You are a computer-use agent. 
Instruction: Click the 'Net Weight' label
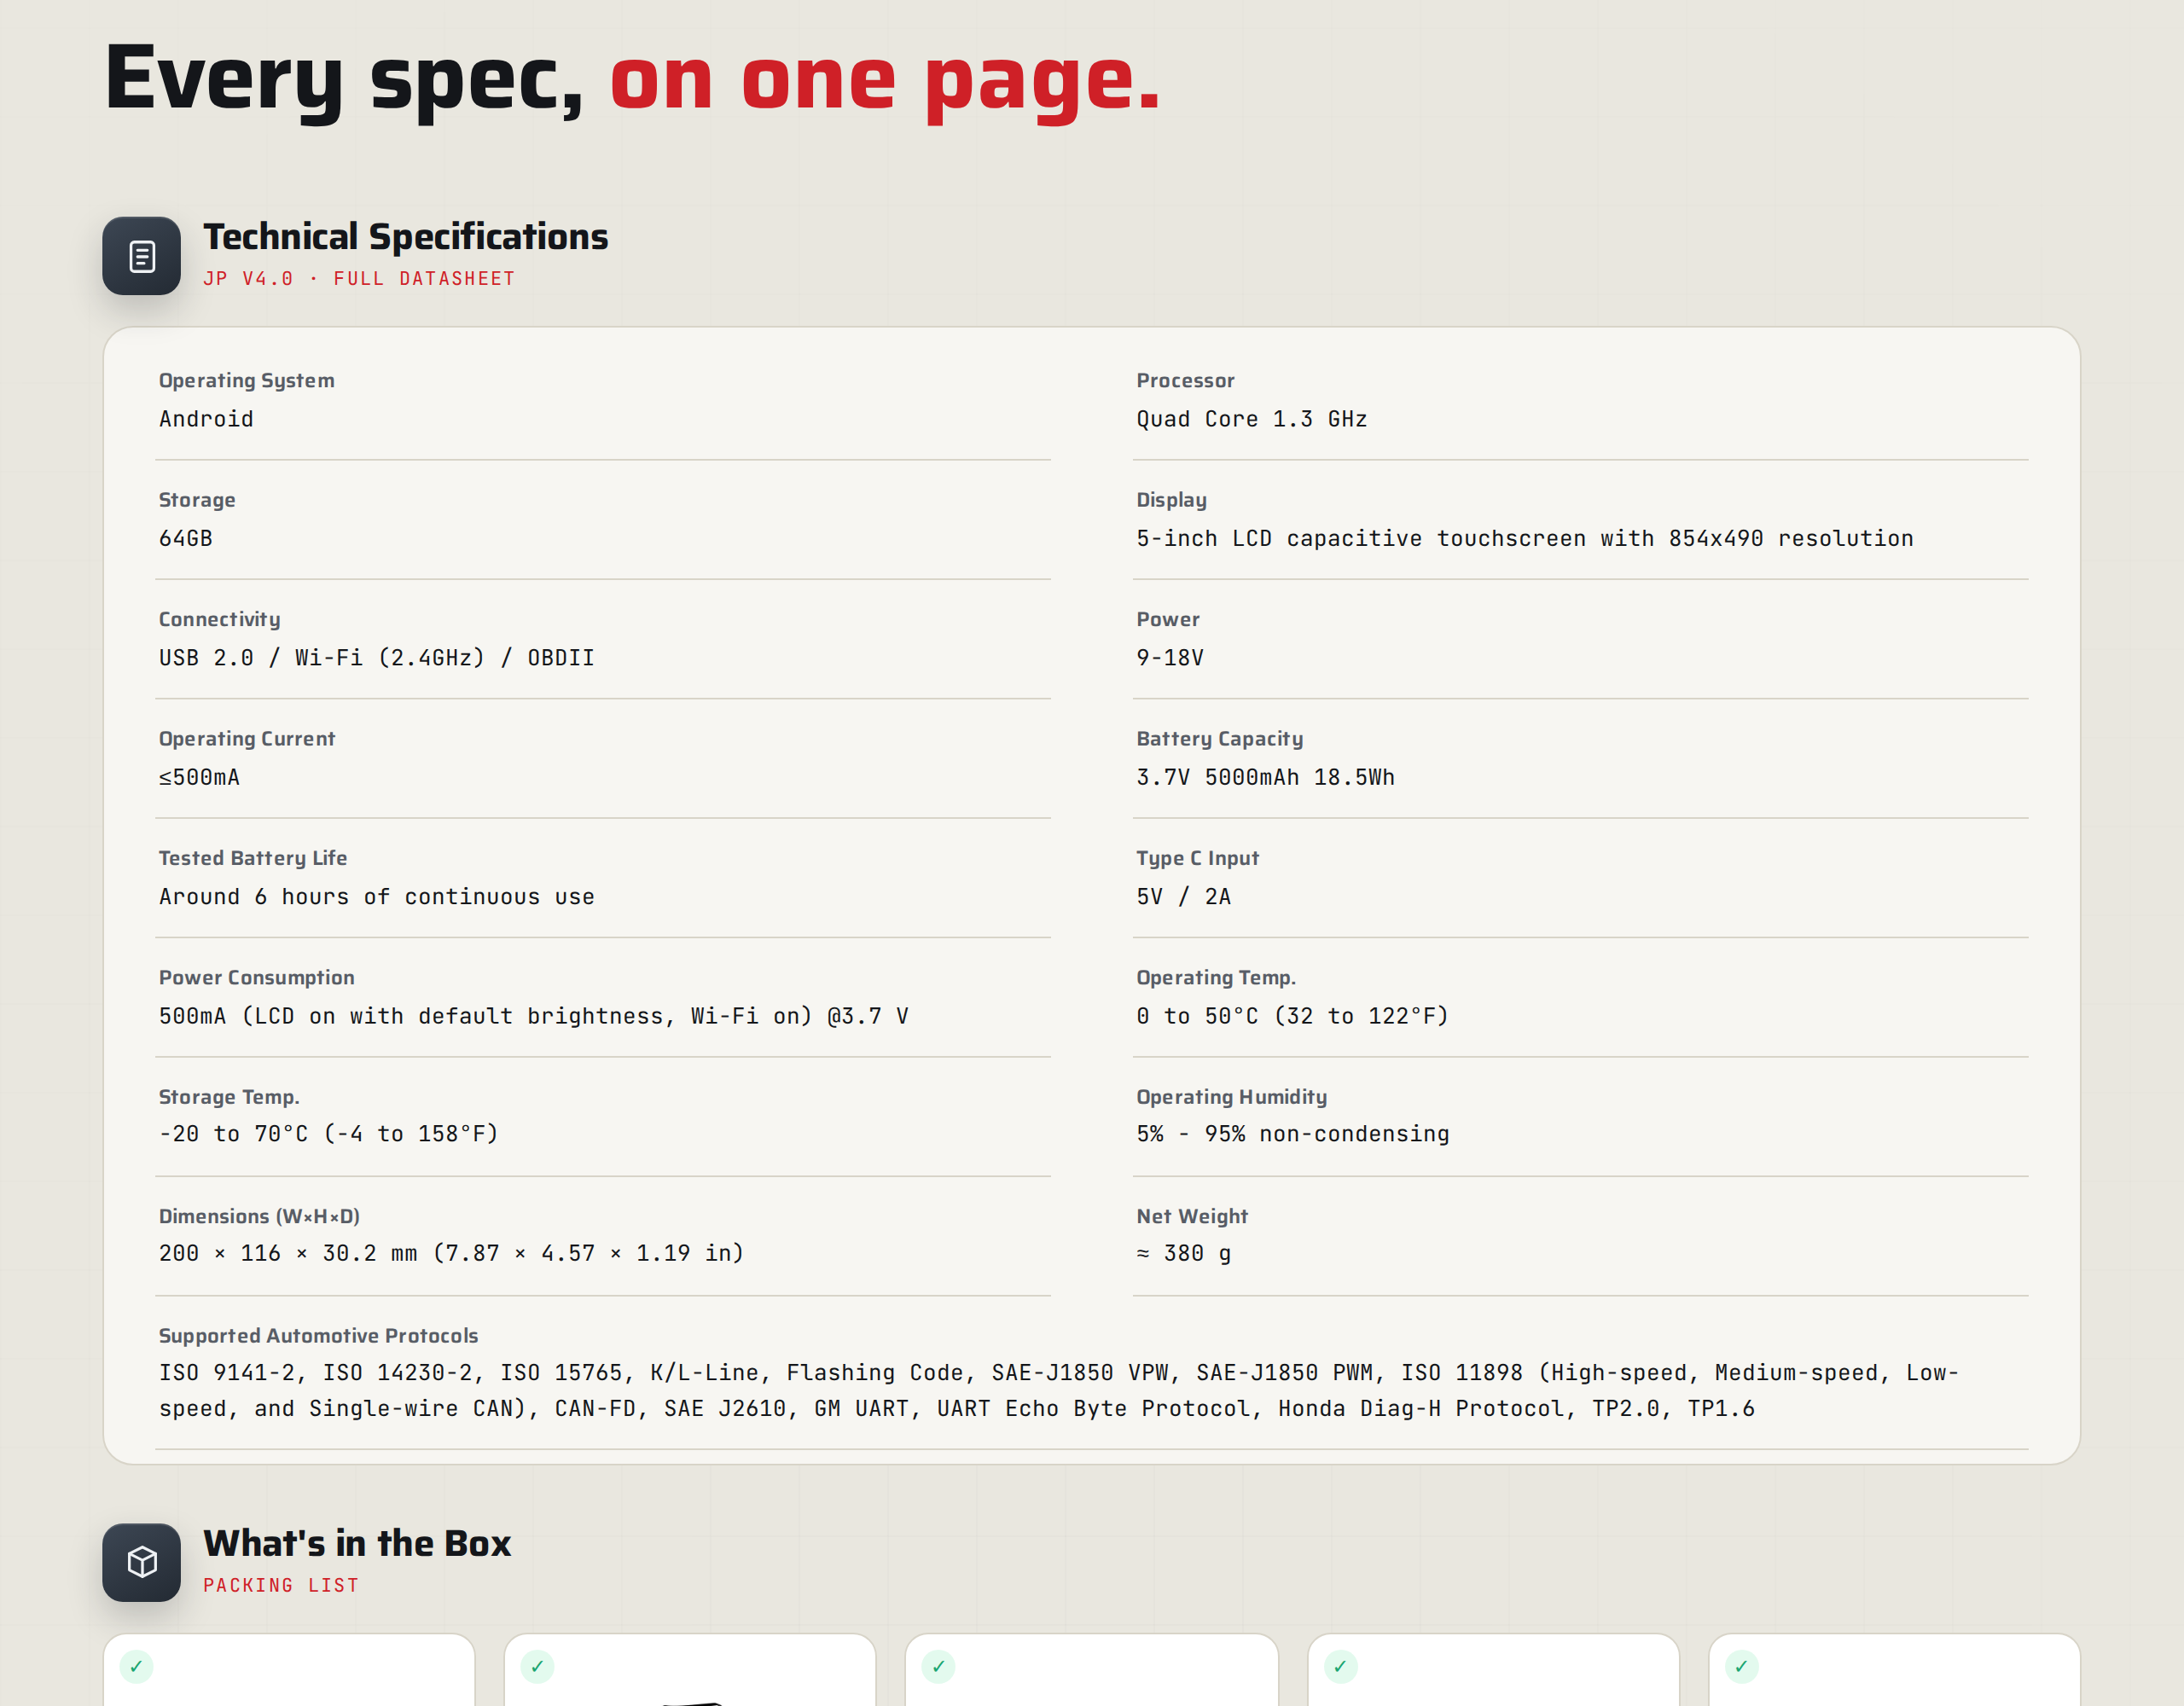1192,1216
